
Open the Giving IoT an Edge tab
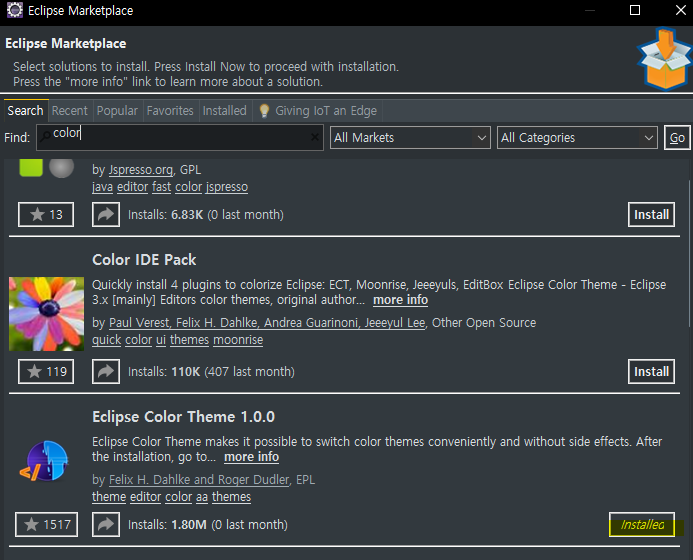point(318,110)
